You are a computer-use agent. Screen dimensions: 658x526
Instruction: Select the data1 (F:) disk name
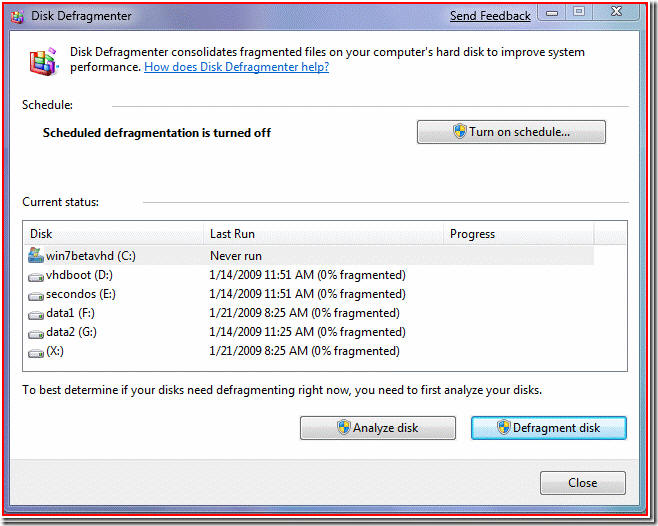click(x=70, y=313)
